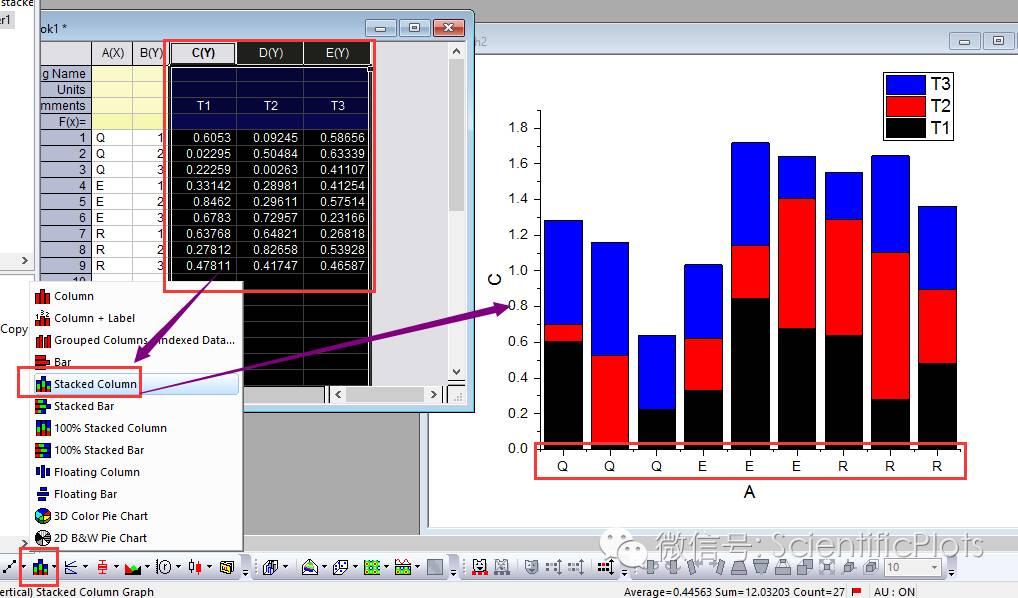Click the Template Library icon
This screenshot has height=598, width=1018.
pos(226,567)
